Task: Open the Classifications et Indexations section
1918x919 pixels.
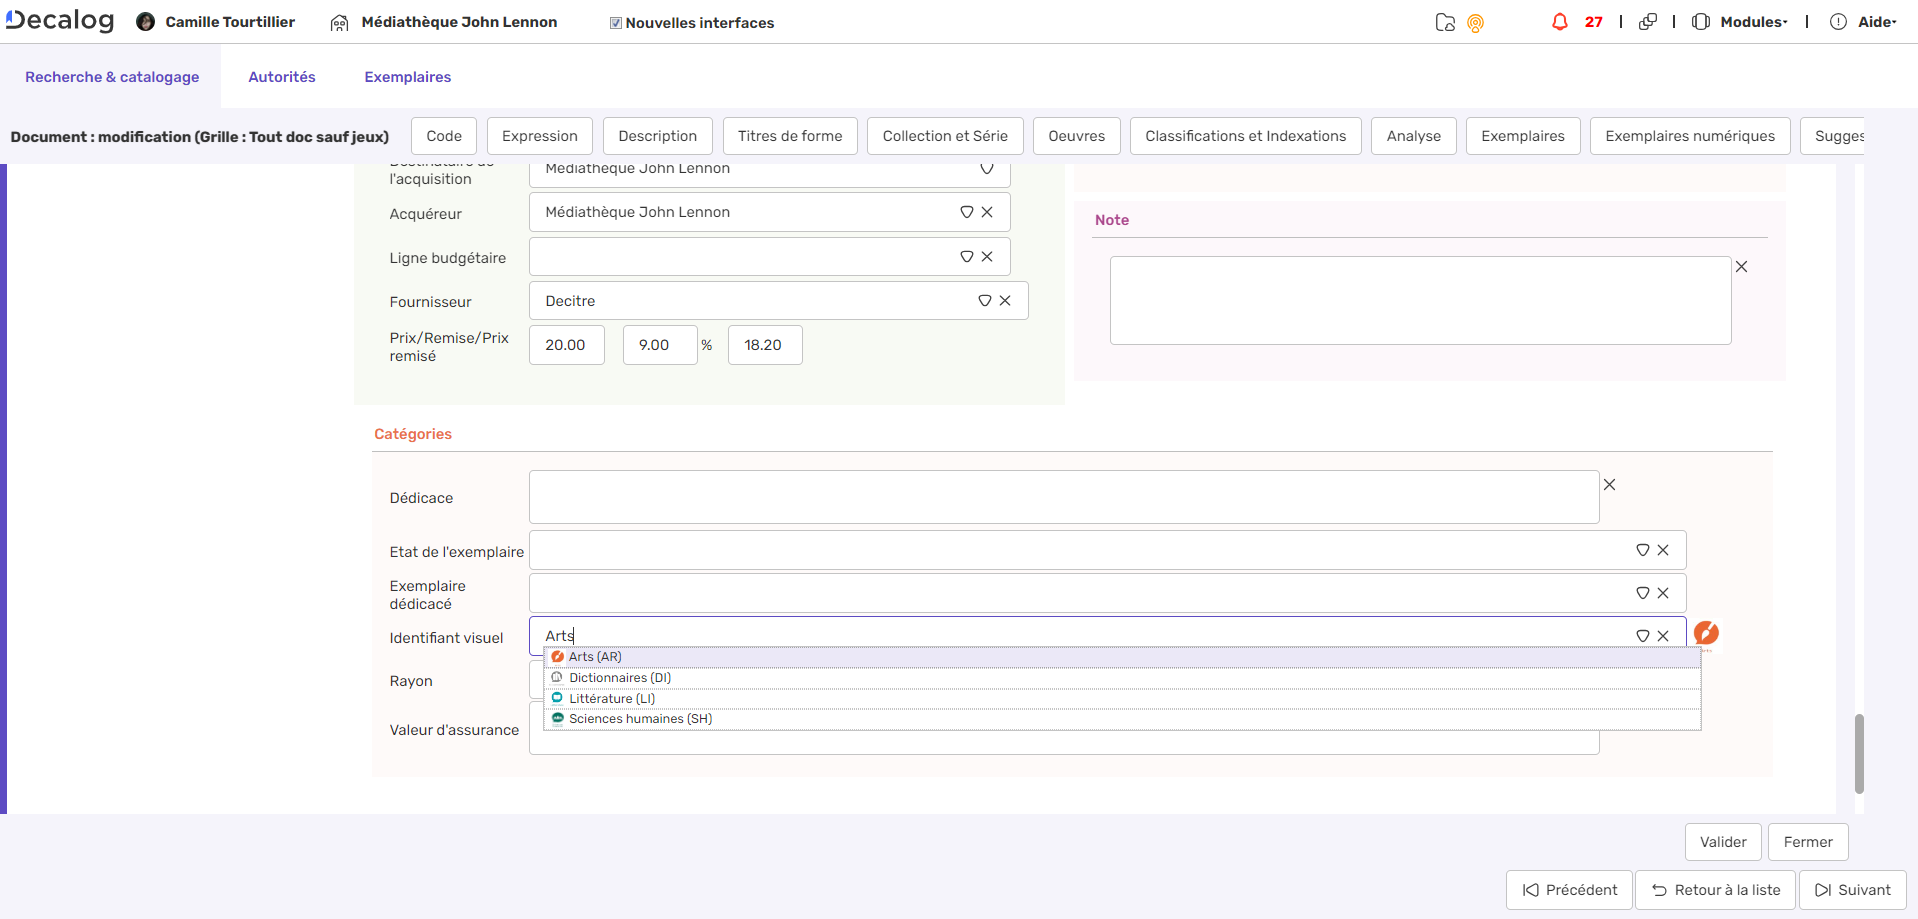Action: pyautogui.click(x=1245, y=136)
